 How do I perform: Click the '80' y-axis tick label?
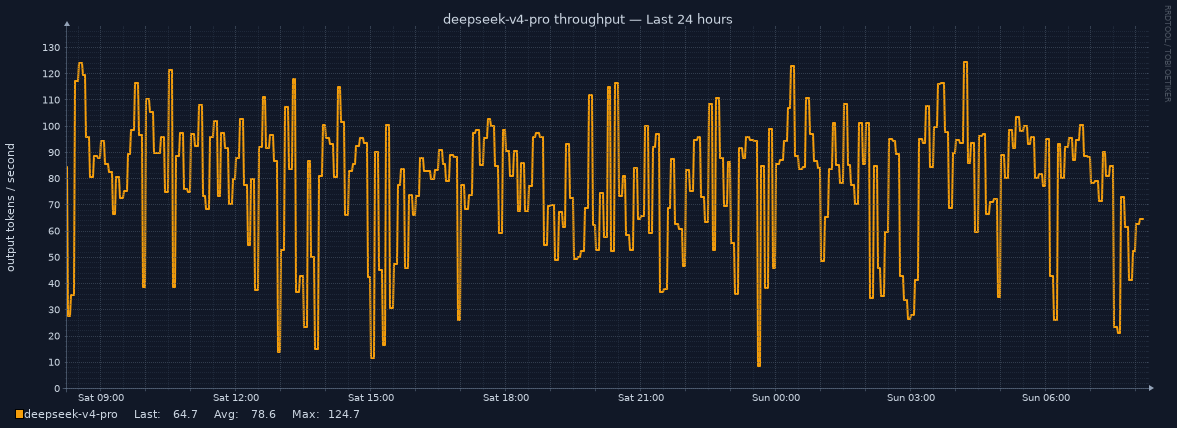click(55, 179)
